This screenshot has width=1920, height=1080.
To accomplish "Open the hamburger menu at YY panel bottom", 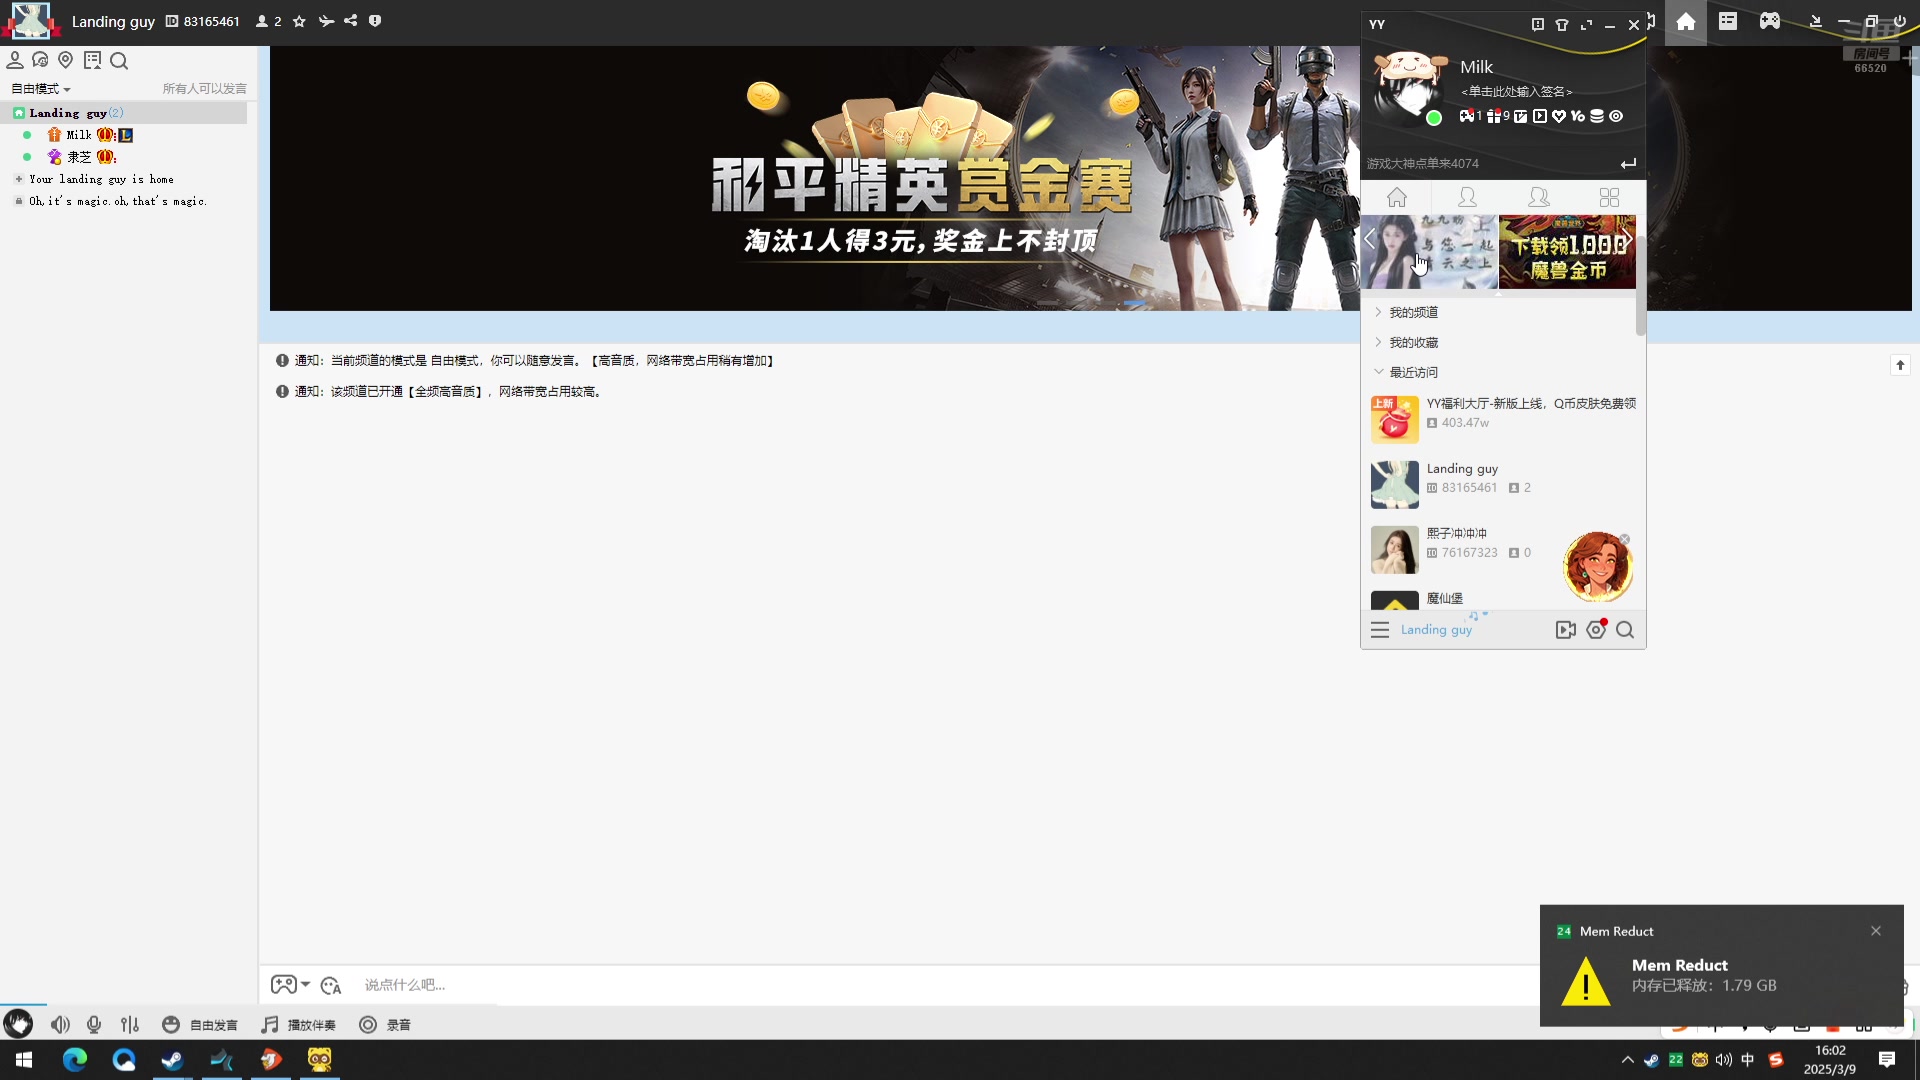I will (1380, 630).
